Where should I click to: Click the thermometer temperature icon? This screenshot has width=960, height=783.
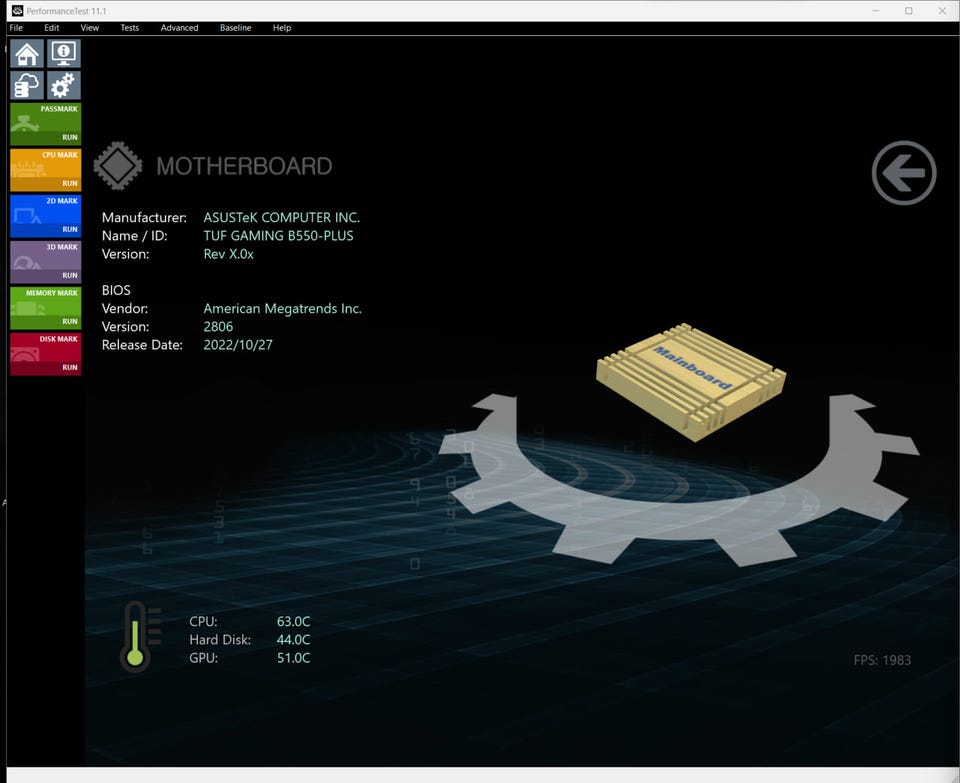point(134,636)
